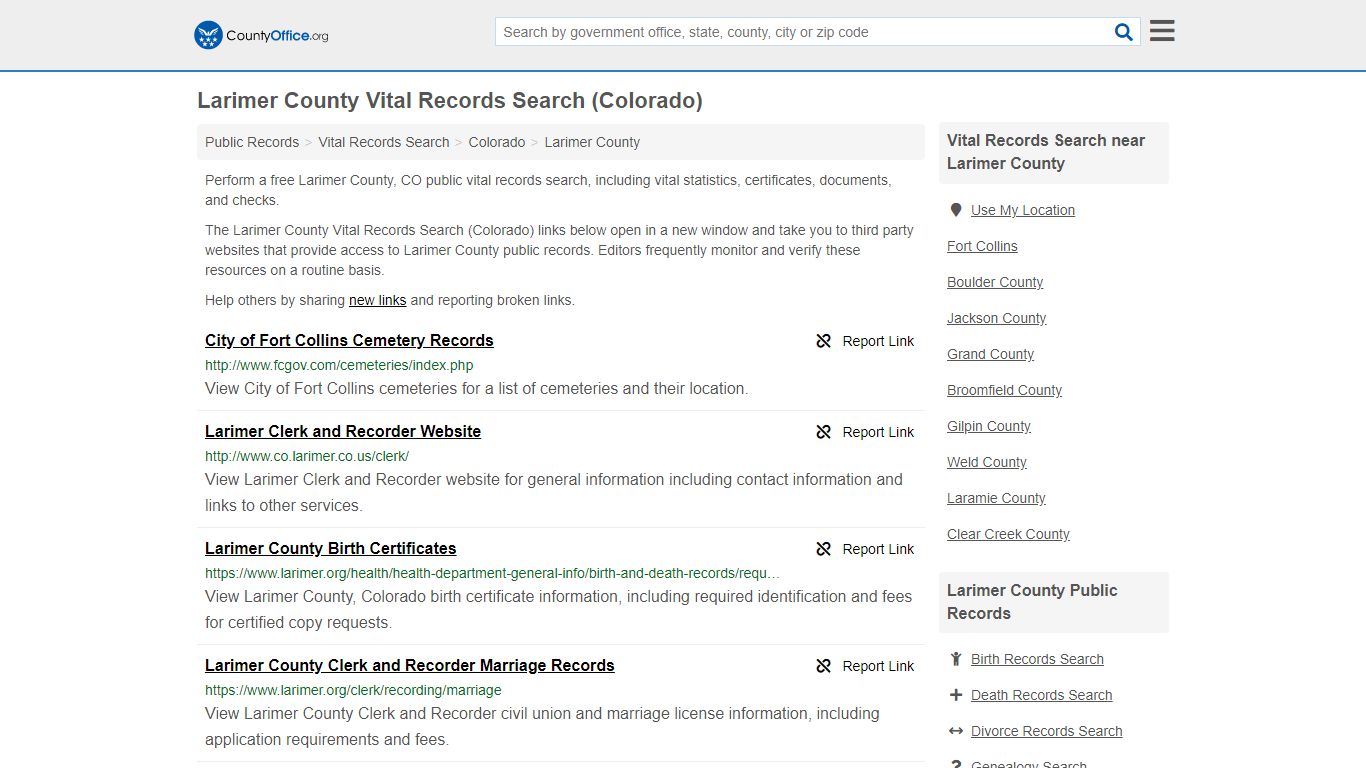Open Death Records Search link
The image size is (1366, 768).
tap(1041, 695)
